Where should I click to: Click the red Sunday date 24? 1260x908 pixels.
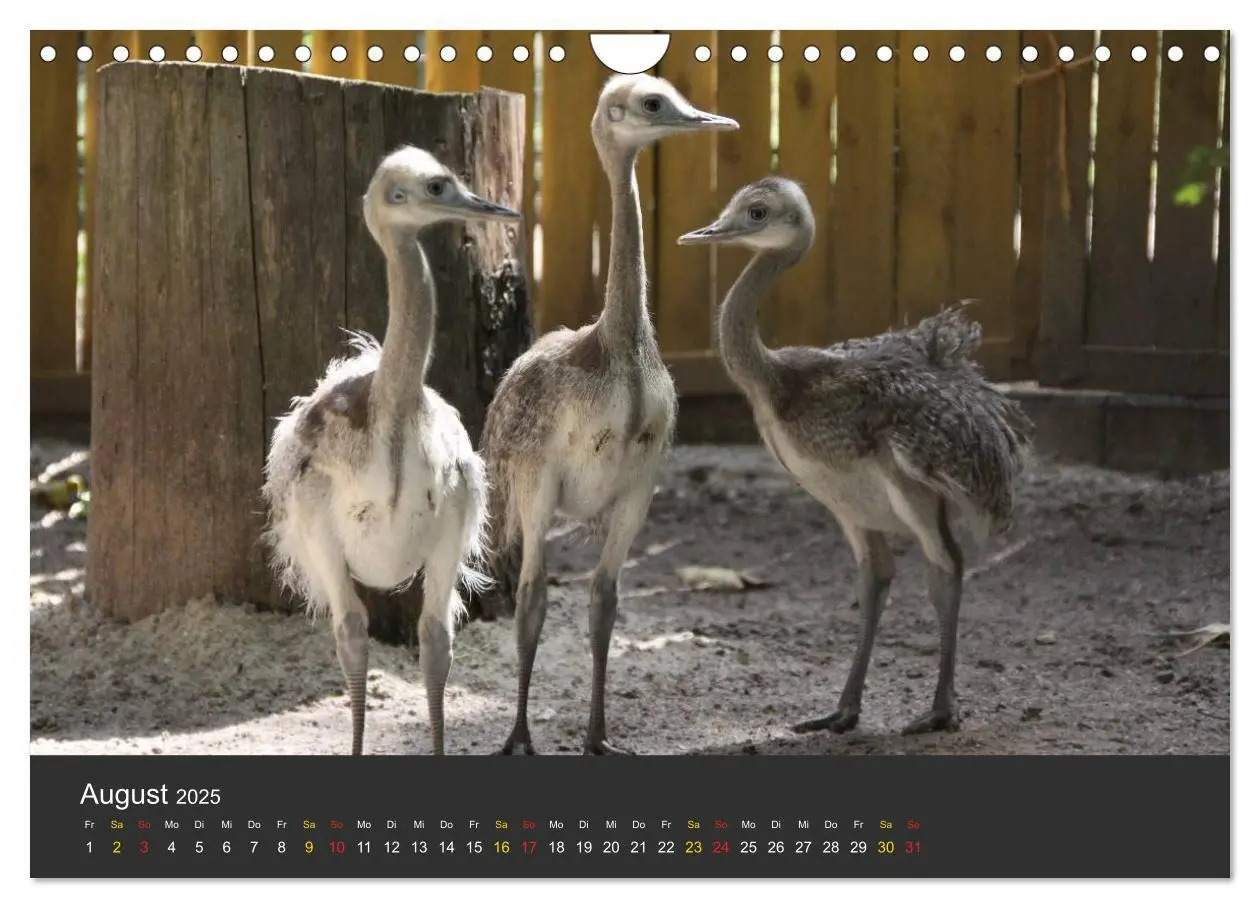[721, 847]
